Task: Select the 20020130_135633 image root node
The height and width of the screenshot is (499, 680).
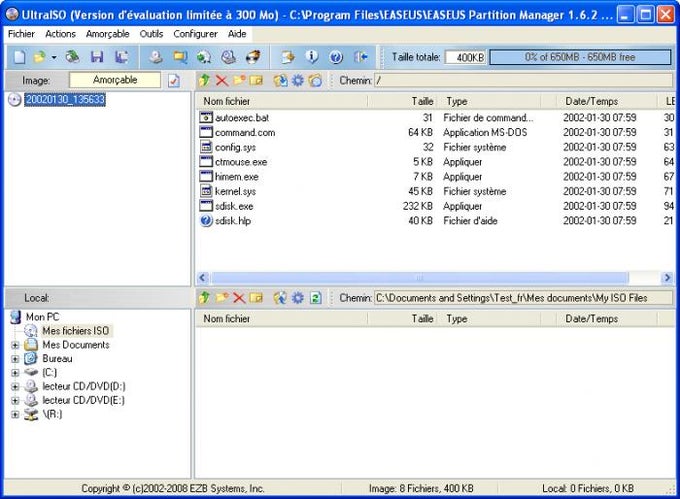Action: [65, 99]
